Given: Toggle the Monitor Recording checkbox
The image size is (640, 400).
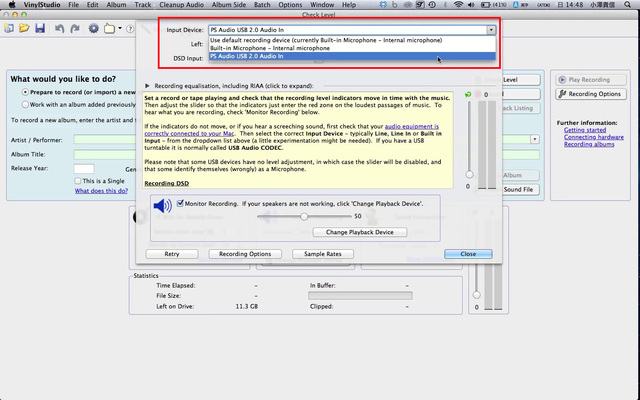Looking at the screenshot, I should (x=180, y=203).
